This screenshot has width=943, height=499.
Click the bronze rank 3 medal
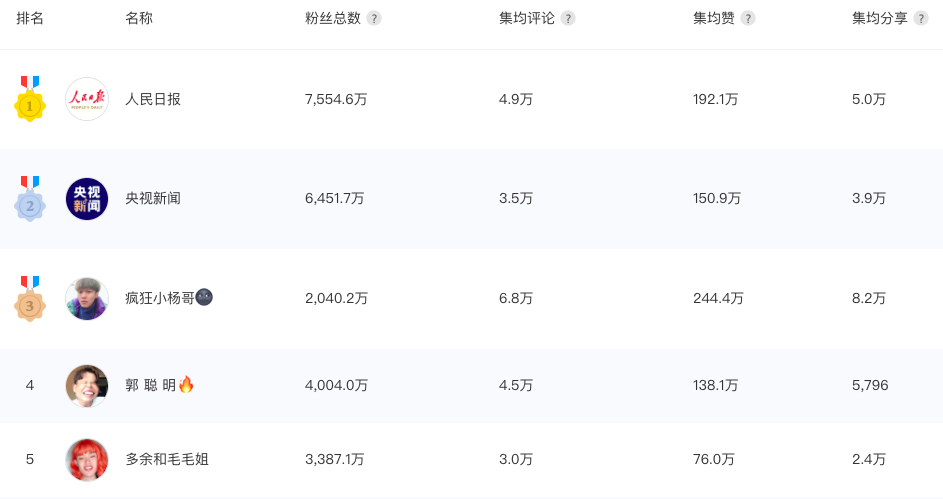pyautogui.click(x=30, y=299)
